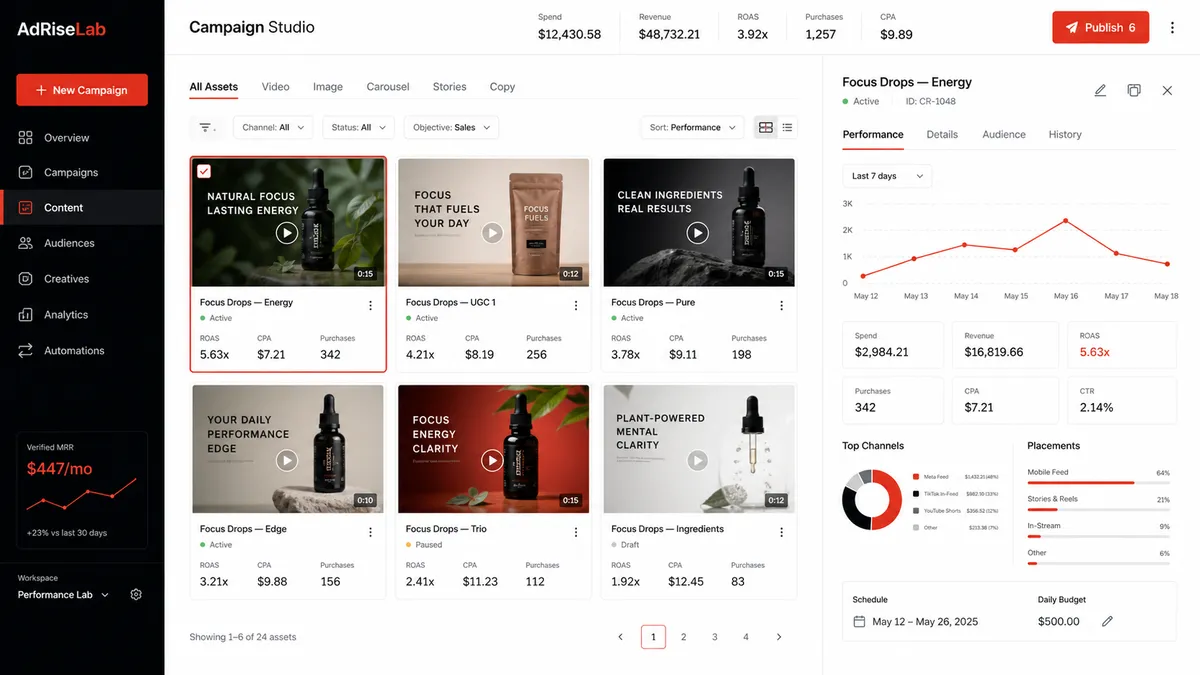Viewport: 1200px width, 675px height.
Task: Duplicate the creative using copy icon
Action: [1134, 90]
